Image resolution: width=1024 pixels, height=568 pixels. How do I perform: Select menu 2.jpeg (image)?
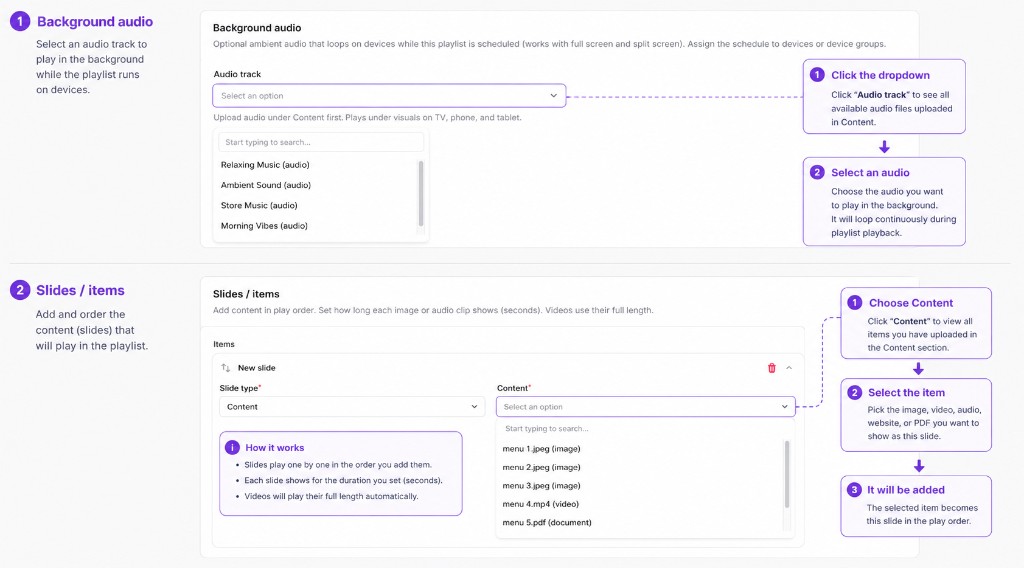541,467
